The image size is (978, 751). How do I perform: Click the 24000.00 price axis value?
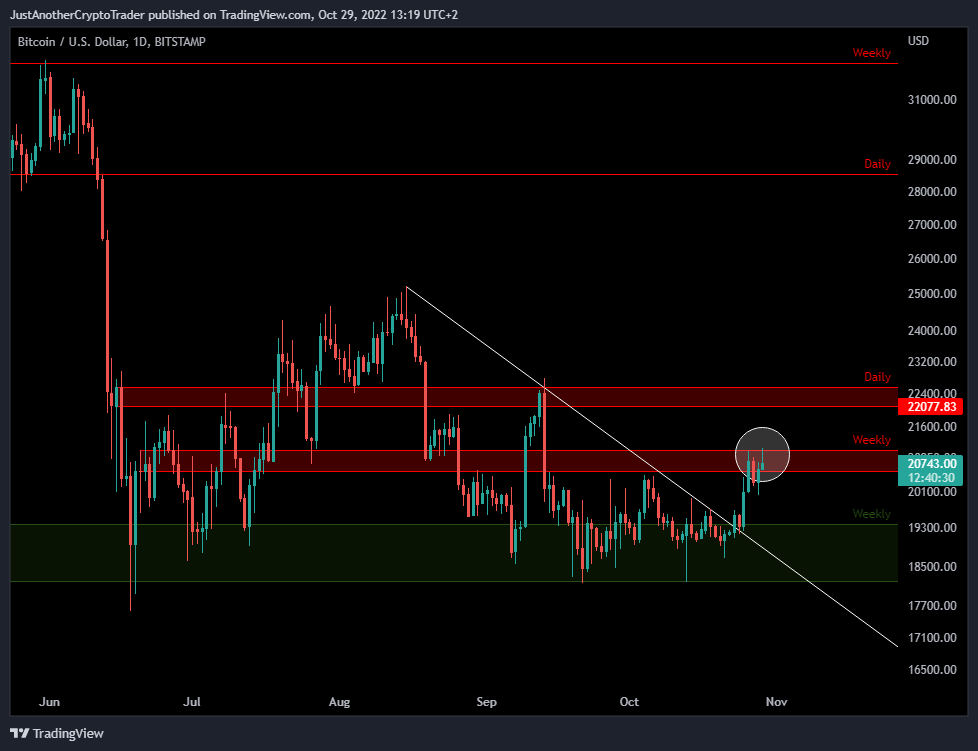pos(932,331)
